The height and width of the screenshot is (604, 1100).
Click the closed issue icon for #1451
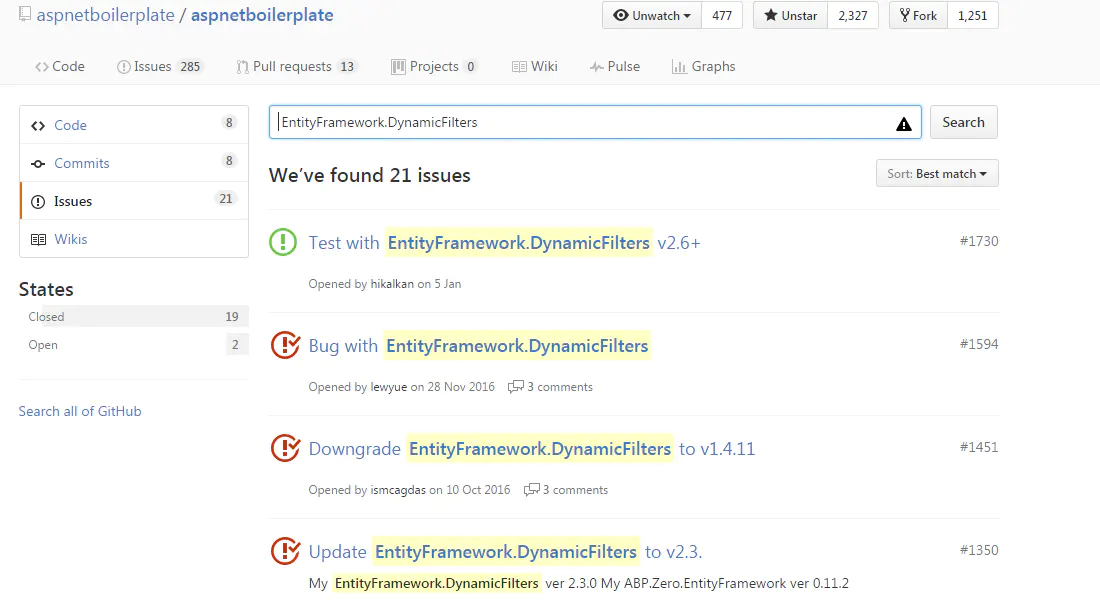[286, 448]
